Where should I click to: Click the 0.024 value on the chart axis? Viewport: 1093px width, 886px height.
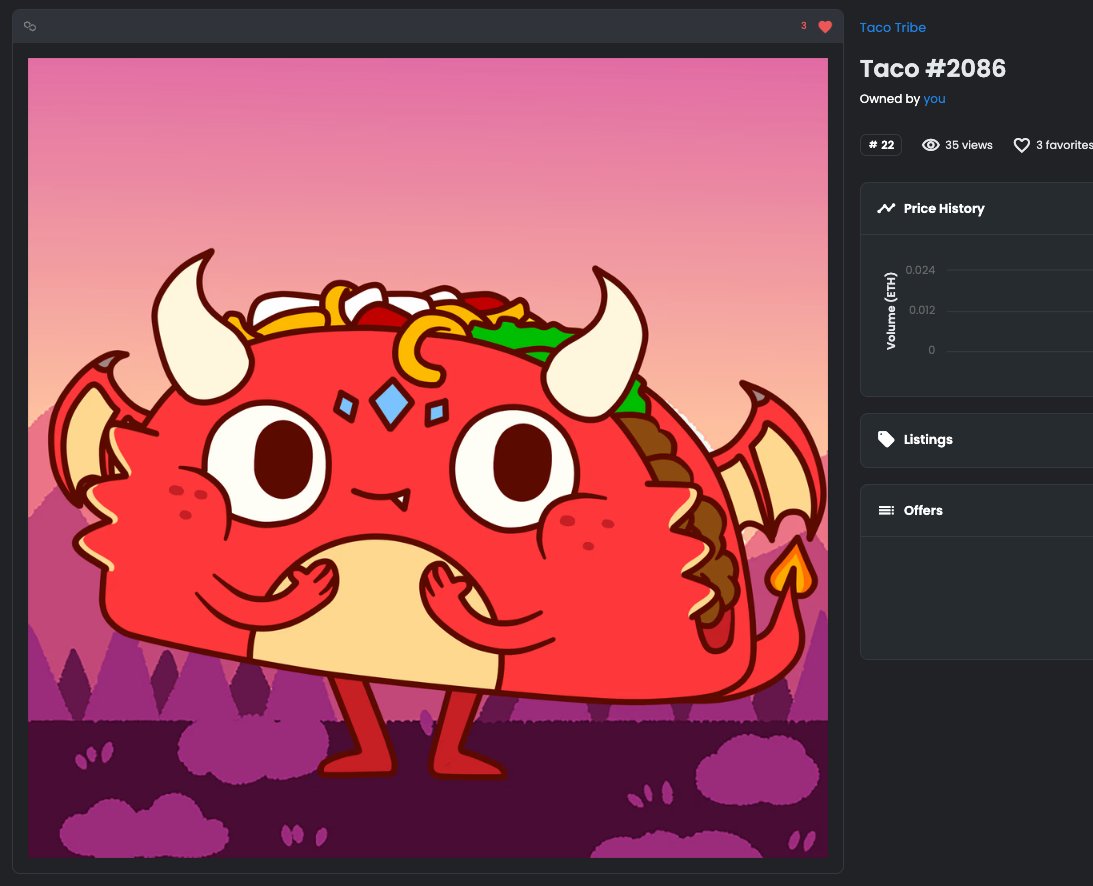[920, 270]
